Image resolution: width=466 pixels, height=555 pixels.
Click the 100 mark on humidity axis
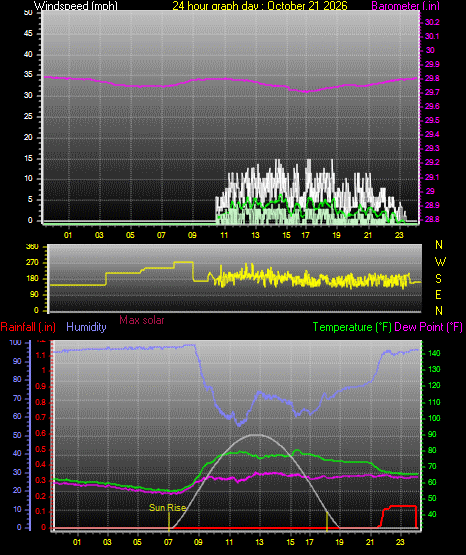pos(16,342)
